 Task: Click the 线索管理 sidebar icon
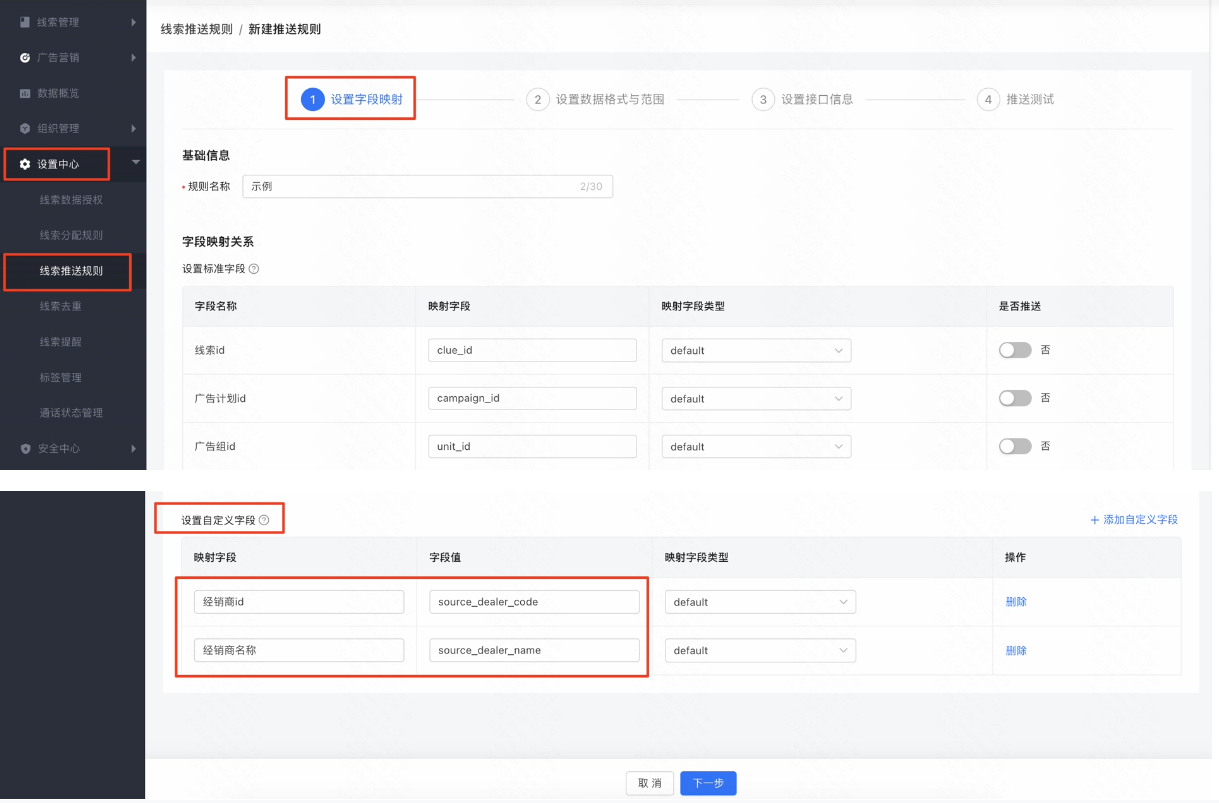coord(25,22)
